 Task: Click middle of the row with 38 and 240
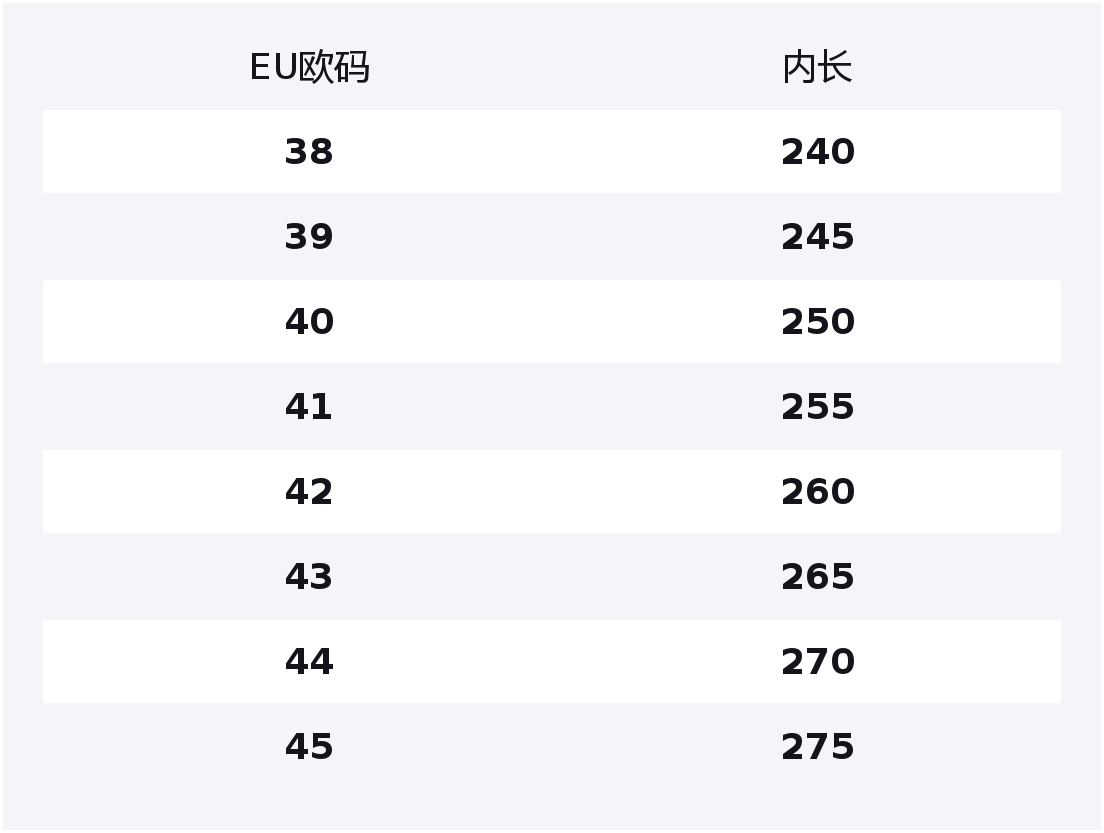click(552, 152)
